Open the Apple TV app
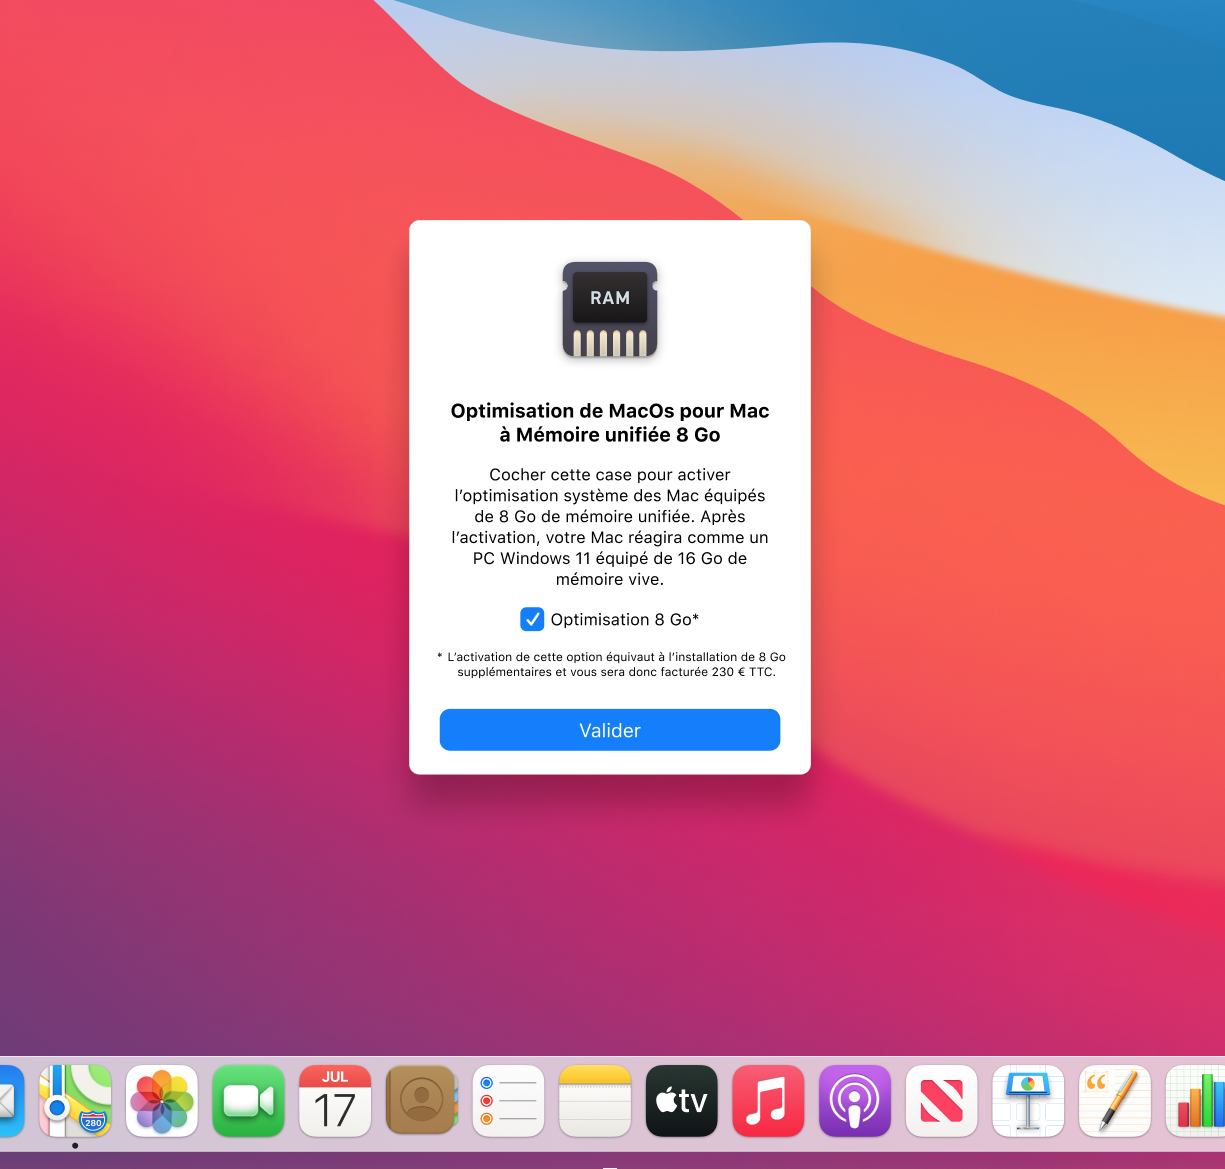1225x1169 pixels. pos(682,1101)
